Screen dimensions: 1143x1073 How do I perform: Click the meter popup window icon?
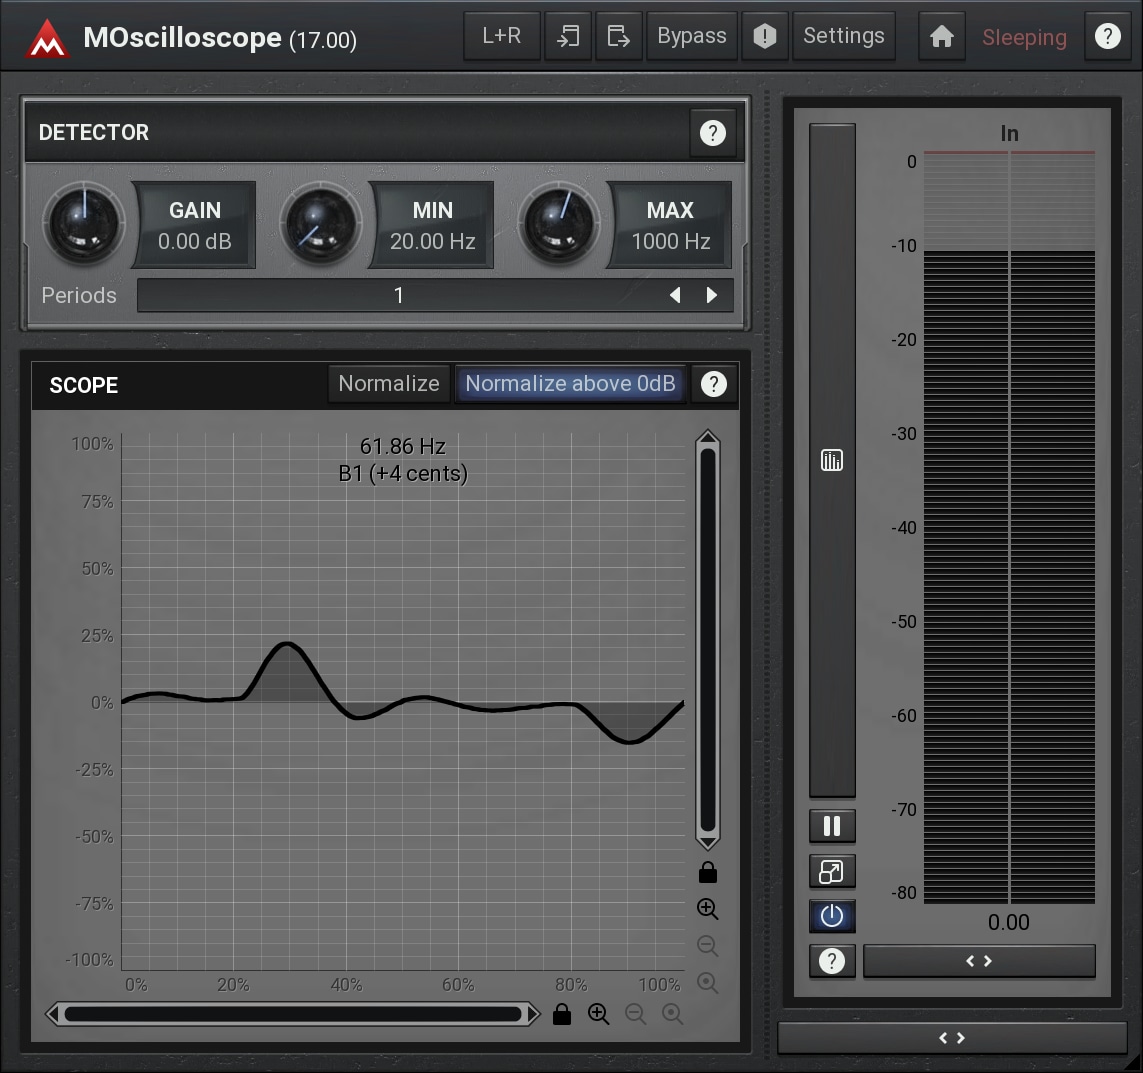coord(832,871)
